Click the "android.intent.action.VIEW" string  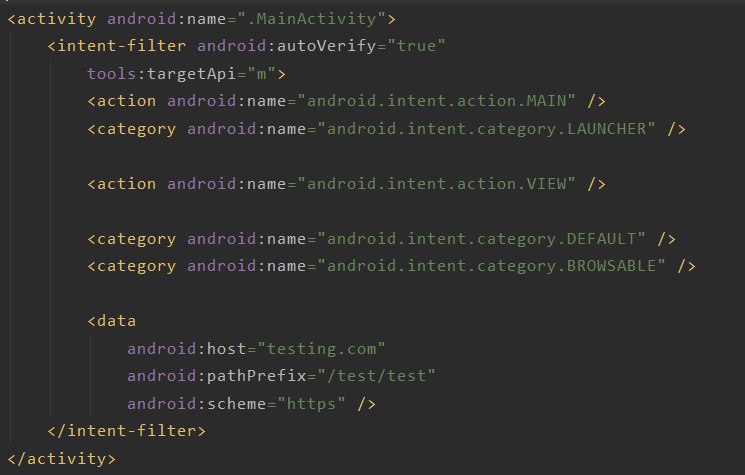(436, 184)
